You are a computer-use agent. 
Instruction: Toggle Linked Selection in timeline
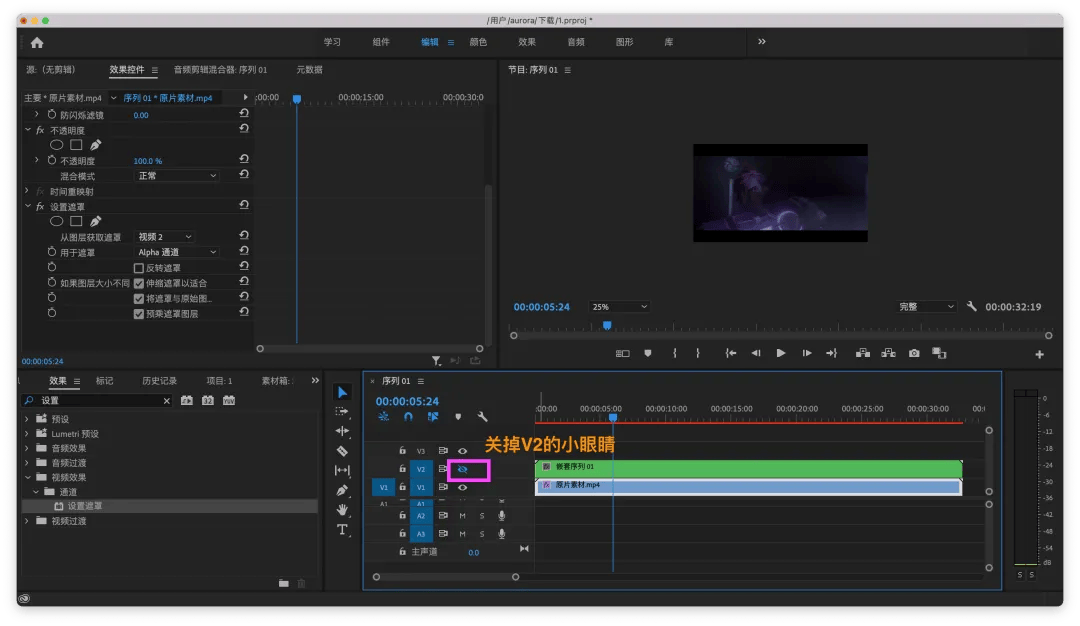[x=433, y=417]
